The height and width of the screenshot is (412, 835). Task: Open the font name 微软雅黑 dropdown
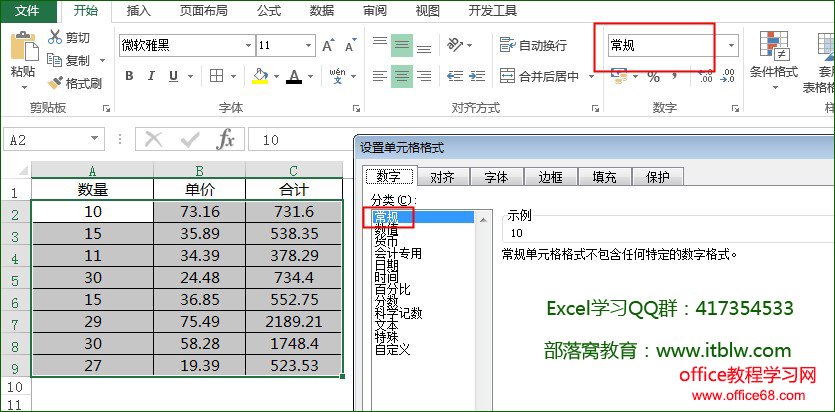point(248,46)
